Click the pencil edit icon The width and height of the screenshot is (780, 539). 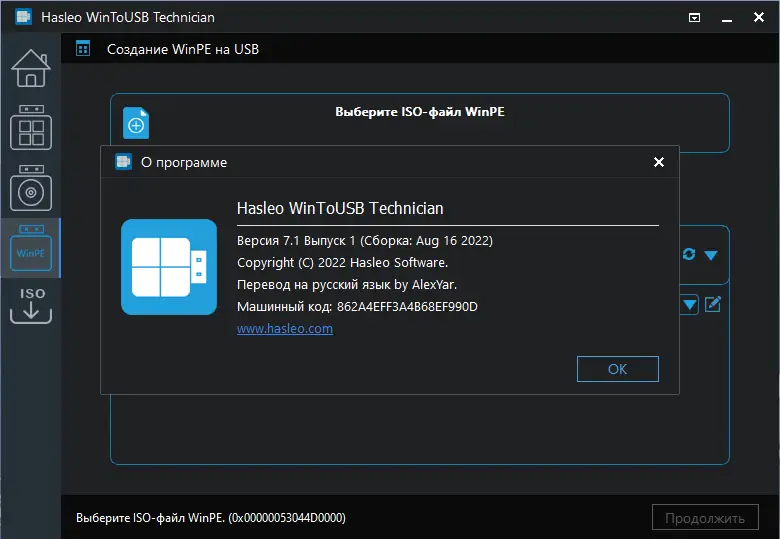pyautogui.click(x=713, y=304)
